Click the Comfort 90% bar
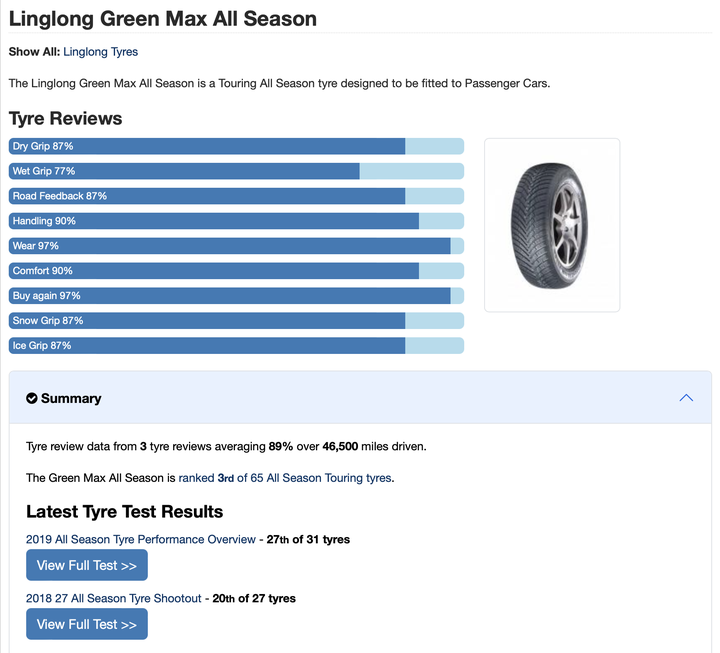The image size is (720, 653). 236,271
